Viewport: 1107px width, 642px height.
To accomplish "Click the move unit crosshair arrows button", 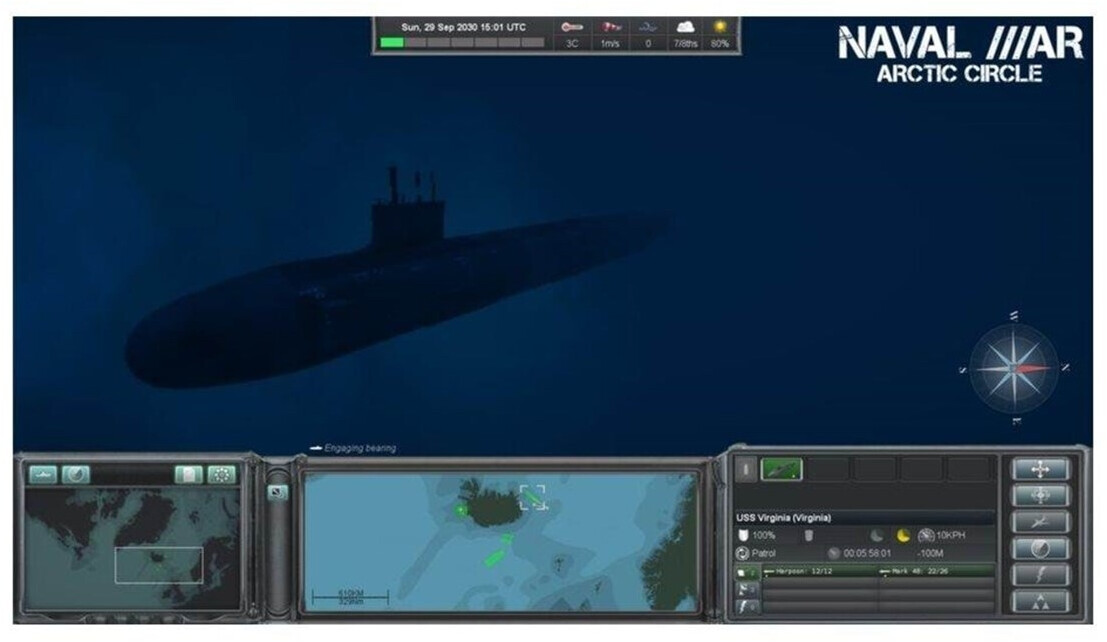I will [1040, 469].
